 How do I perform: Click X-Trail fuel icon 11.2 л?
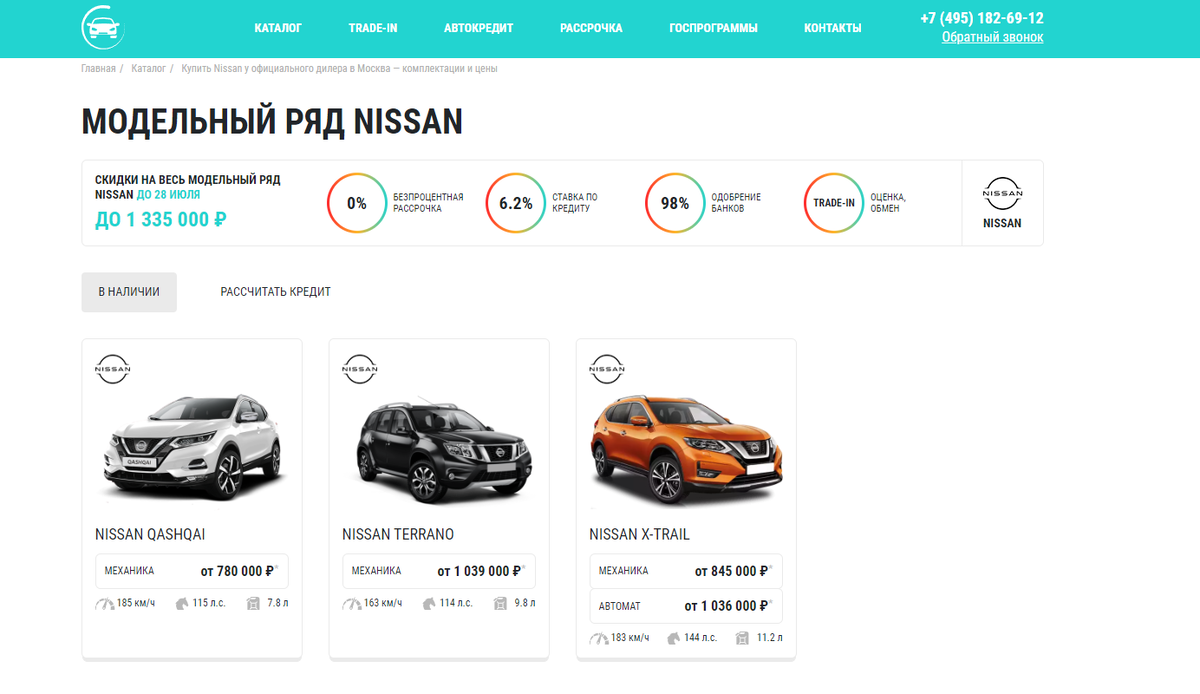[x=742, y=638]
